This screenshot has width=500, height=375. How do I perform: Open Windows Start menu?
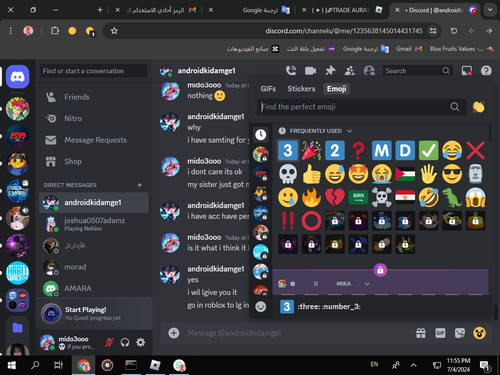pyautogui.click(x=11, y=365)
